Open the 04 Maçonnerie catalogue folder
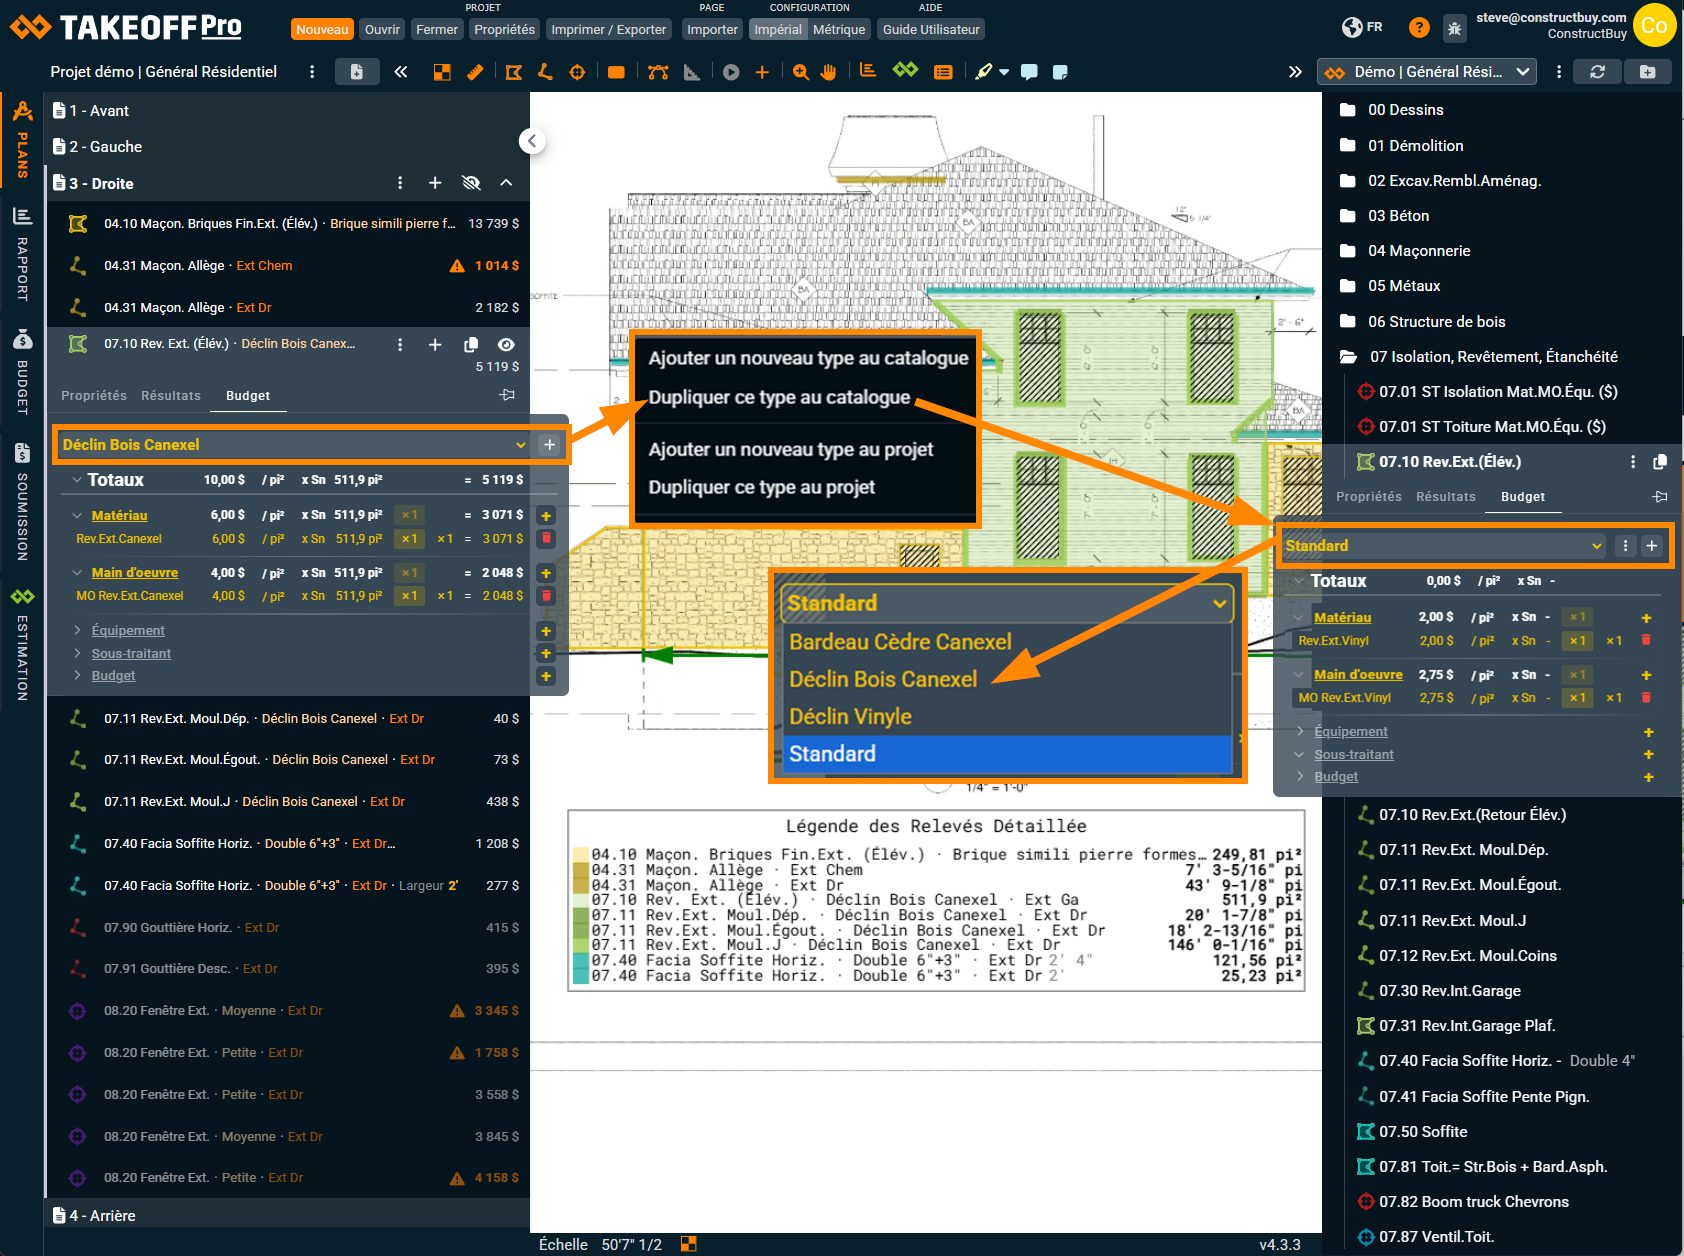 [x=1419, y=251]
